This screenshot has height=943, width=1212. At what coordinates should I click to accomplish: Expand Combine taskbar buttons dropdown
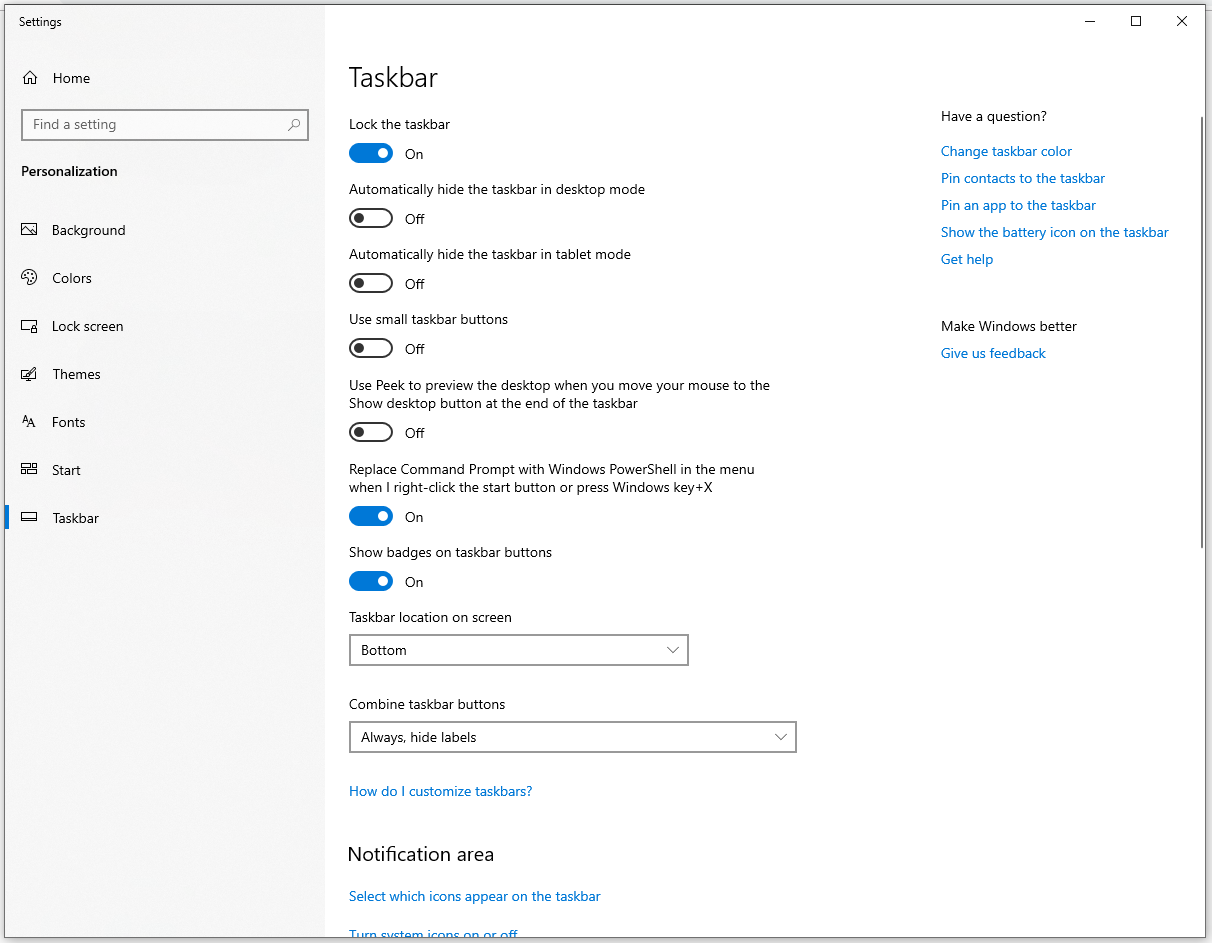click(x=572, y=737)
